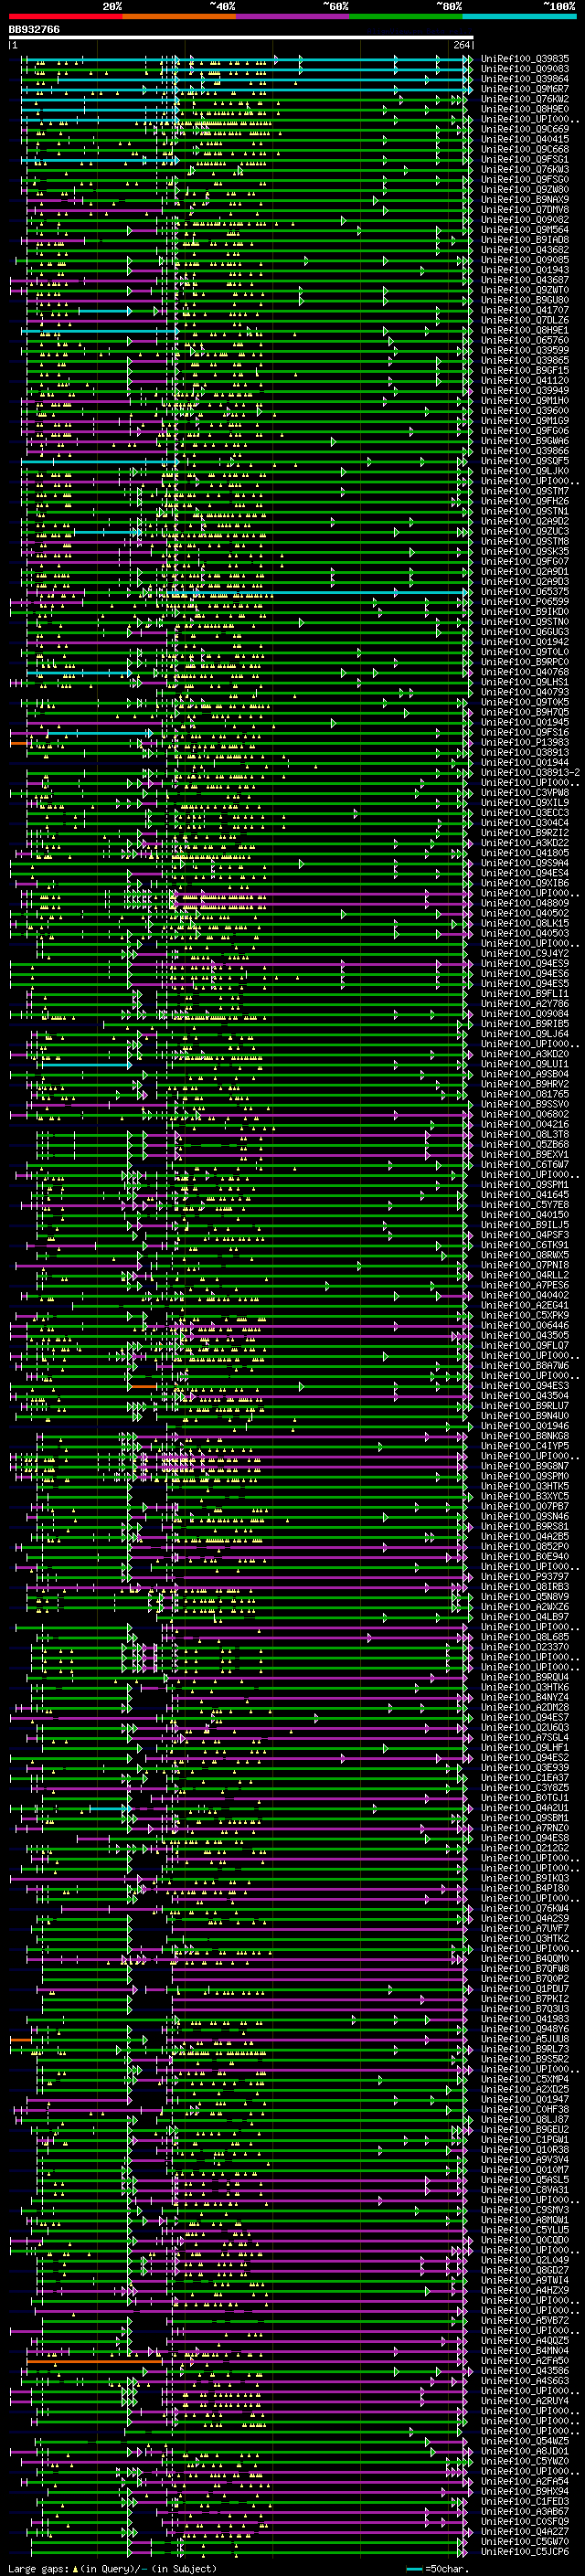The height and width of the screenshot is (2576, 585).
Task: Click the UniRef100_Q9FSG1 label
Action: [525, 159]
